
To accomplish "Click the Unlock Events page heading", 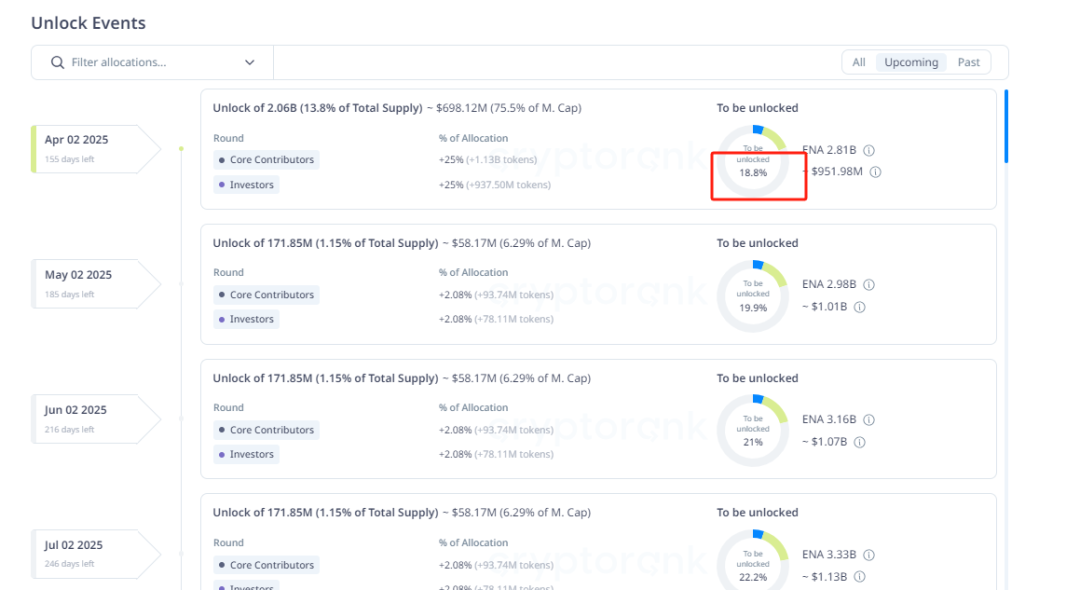I will tap(88, 23).
